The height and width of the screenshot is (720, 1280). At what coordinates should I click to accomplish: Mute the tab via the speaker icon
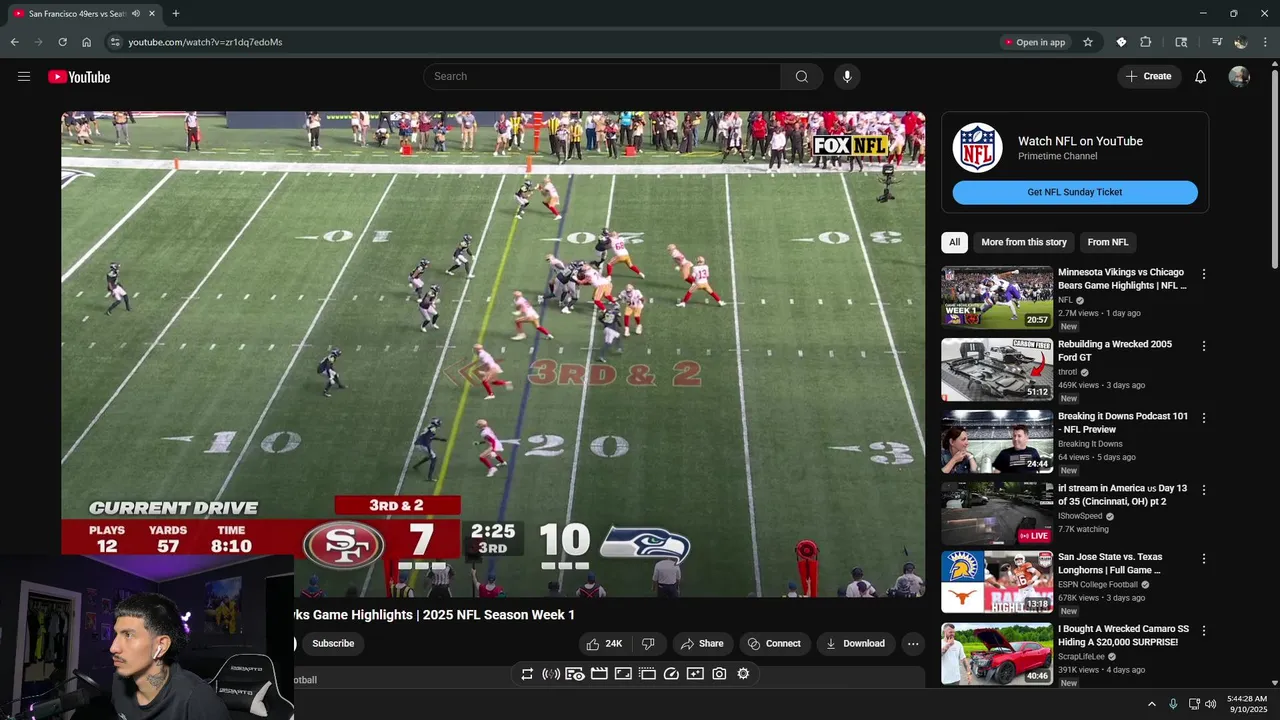pos(136,14)
